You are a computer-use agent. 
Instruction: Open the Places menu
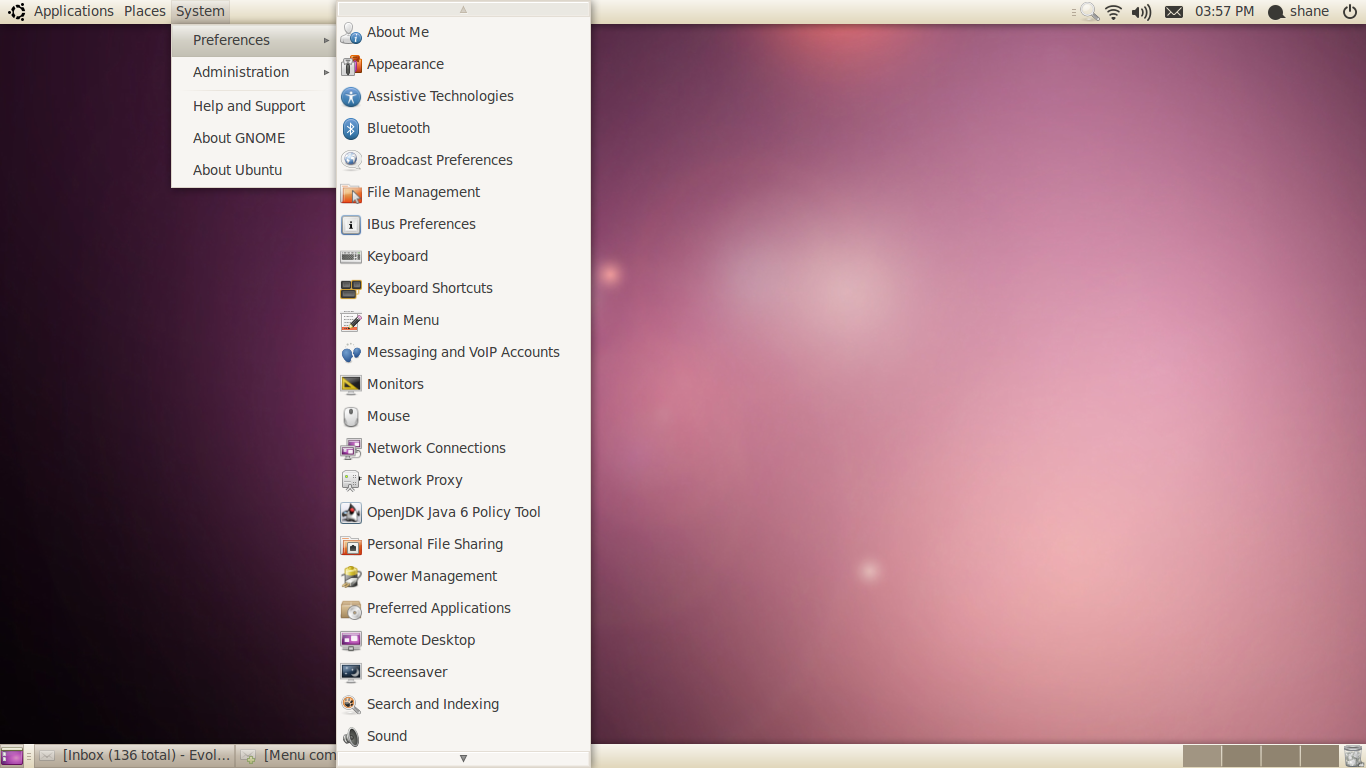coord(145,11)
